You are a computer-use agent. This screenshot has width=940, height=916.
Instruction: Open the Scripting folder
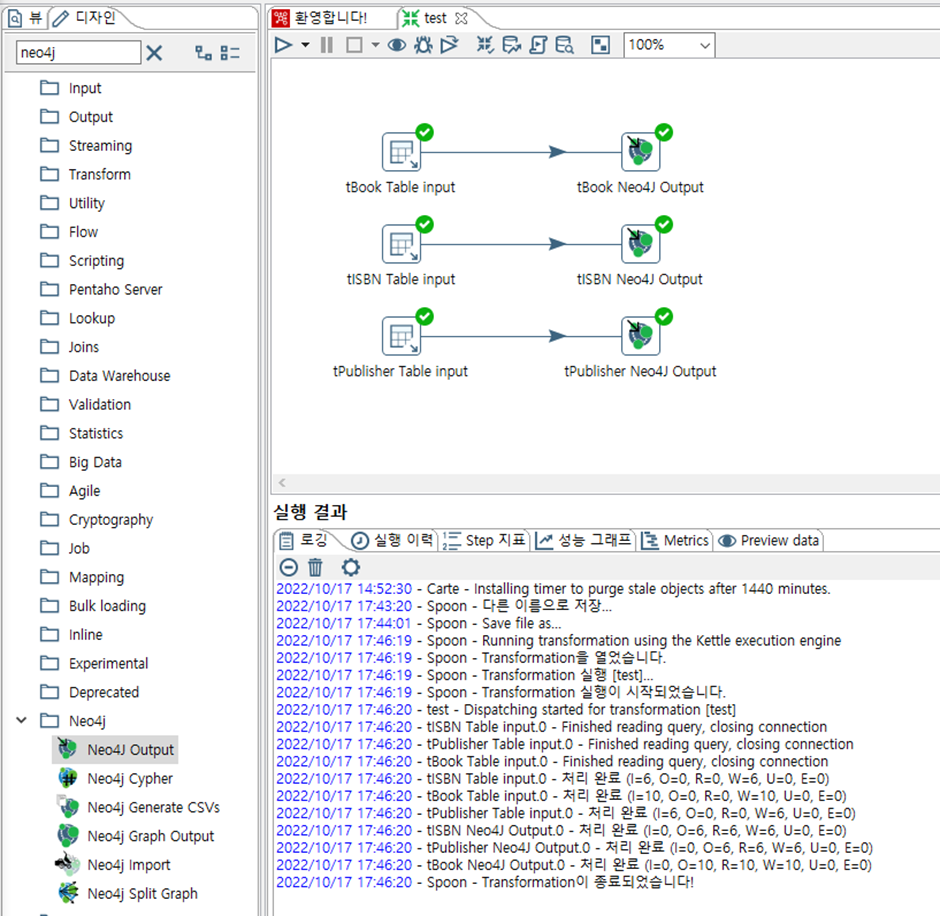82,261
